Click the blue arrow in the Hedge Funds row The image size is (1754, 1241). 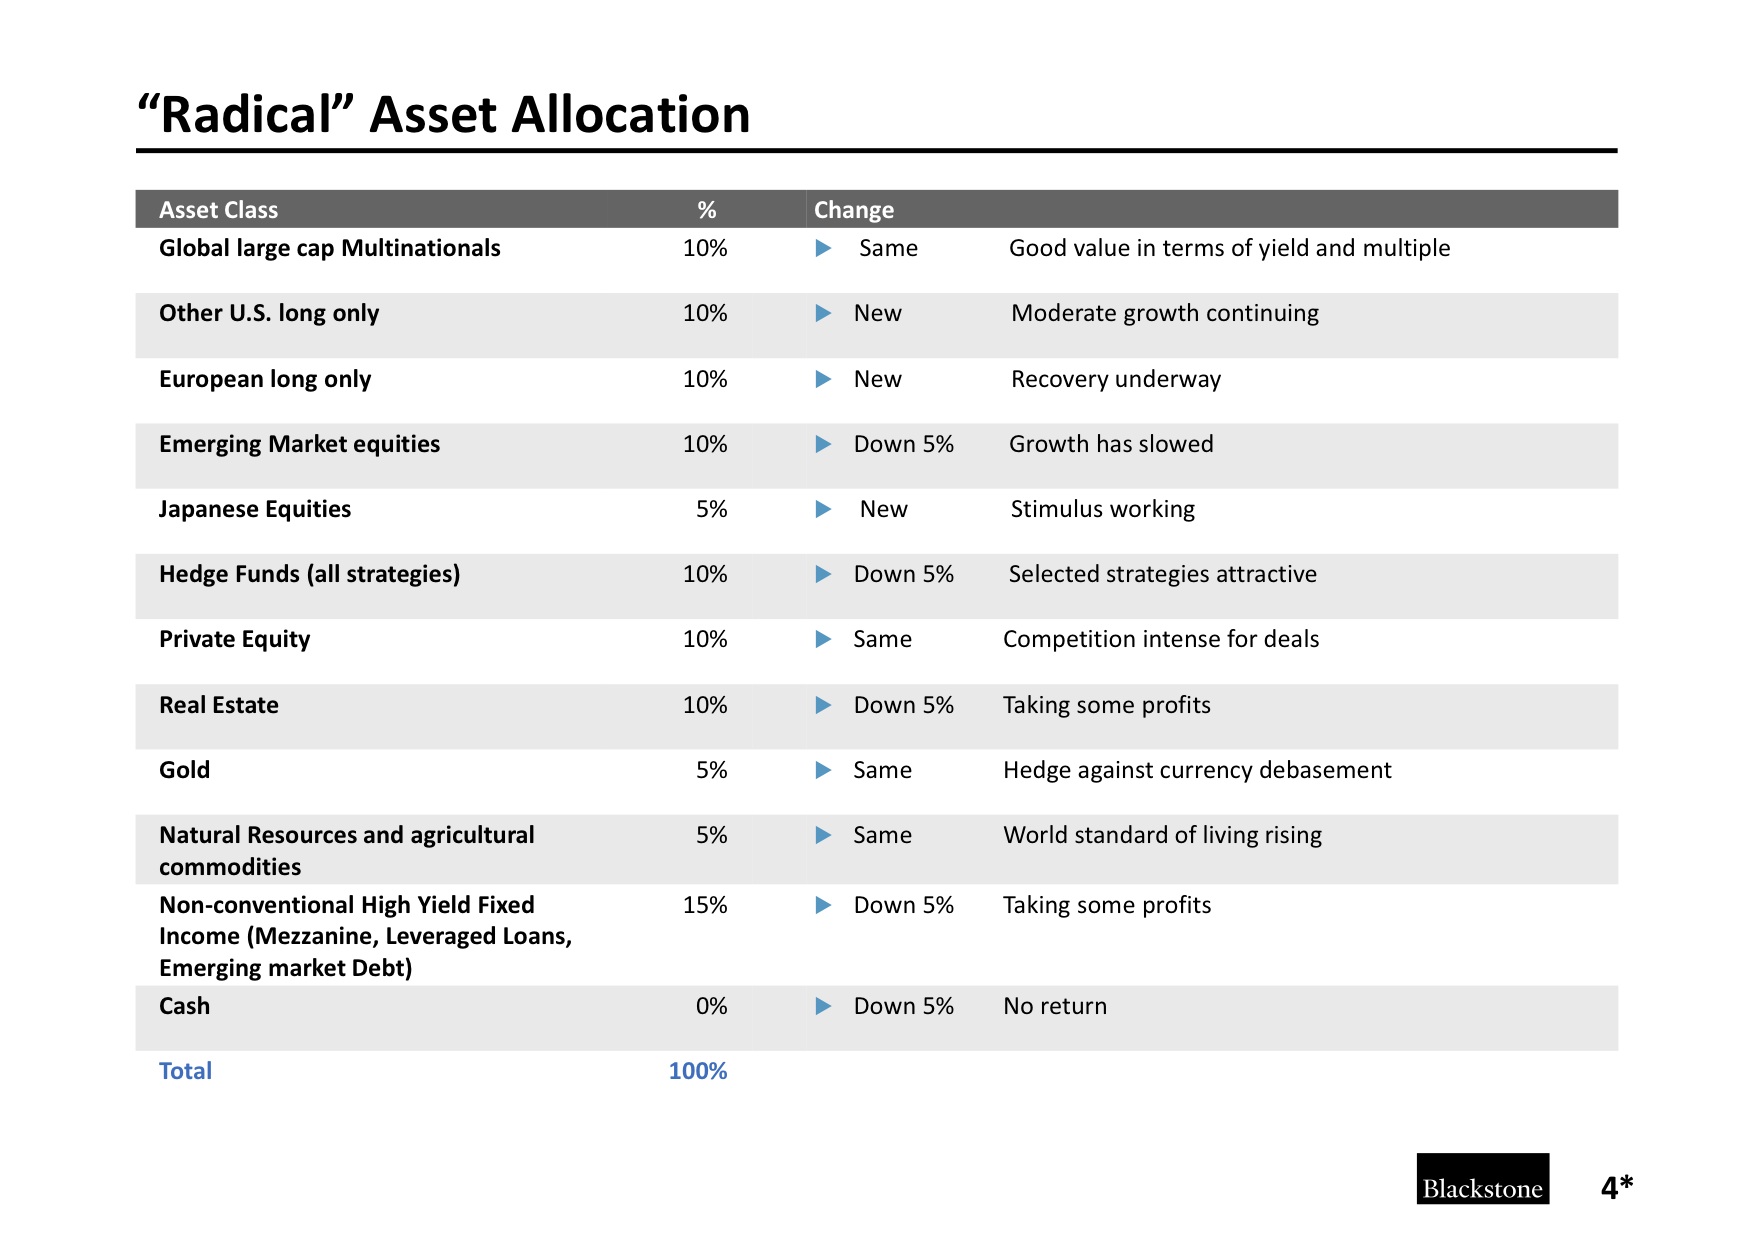click(x=823, y=574)
